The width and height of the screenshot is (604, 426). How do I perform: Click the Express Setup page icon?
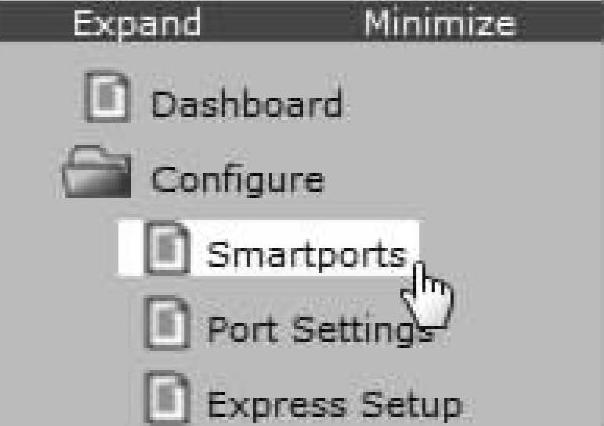(167, 397)
